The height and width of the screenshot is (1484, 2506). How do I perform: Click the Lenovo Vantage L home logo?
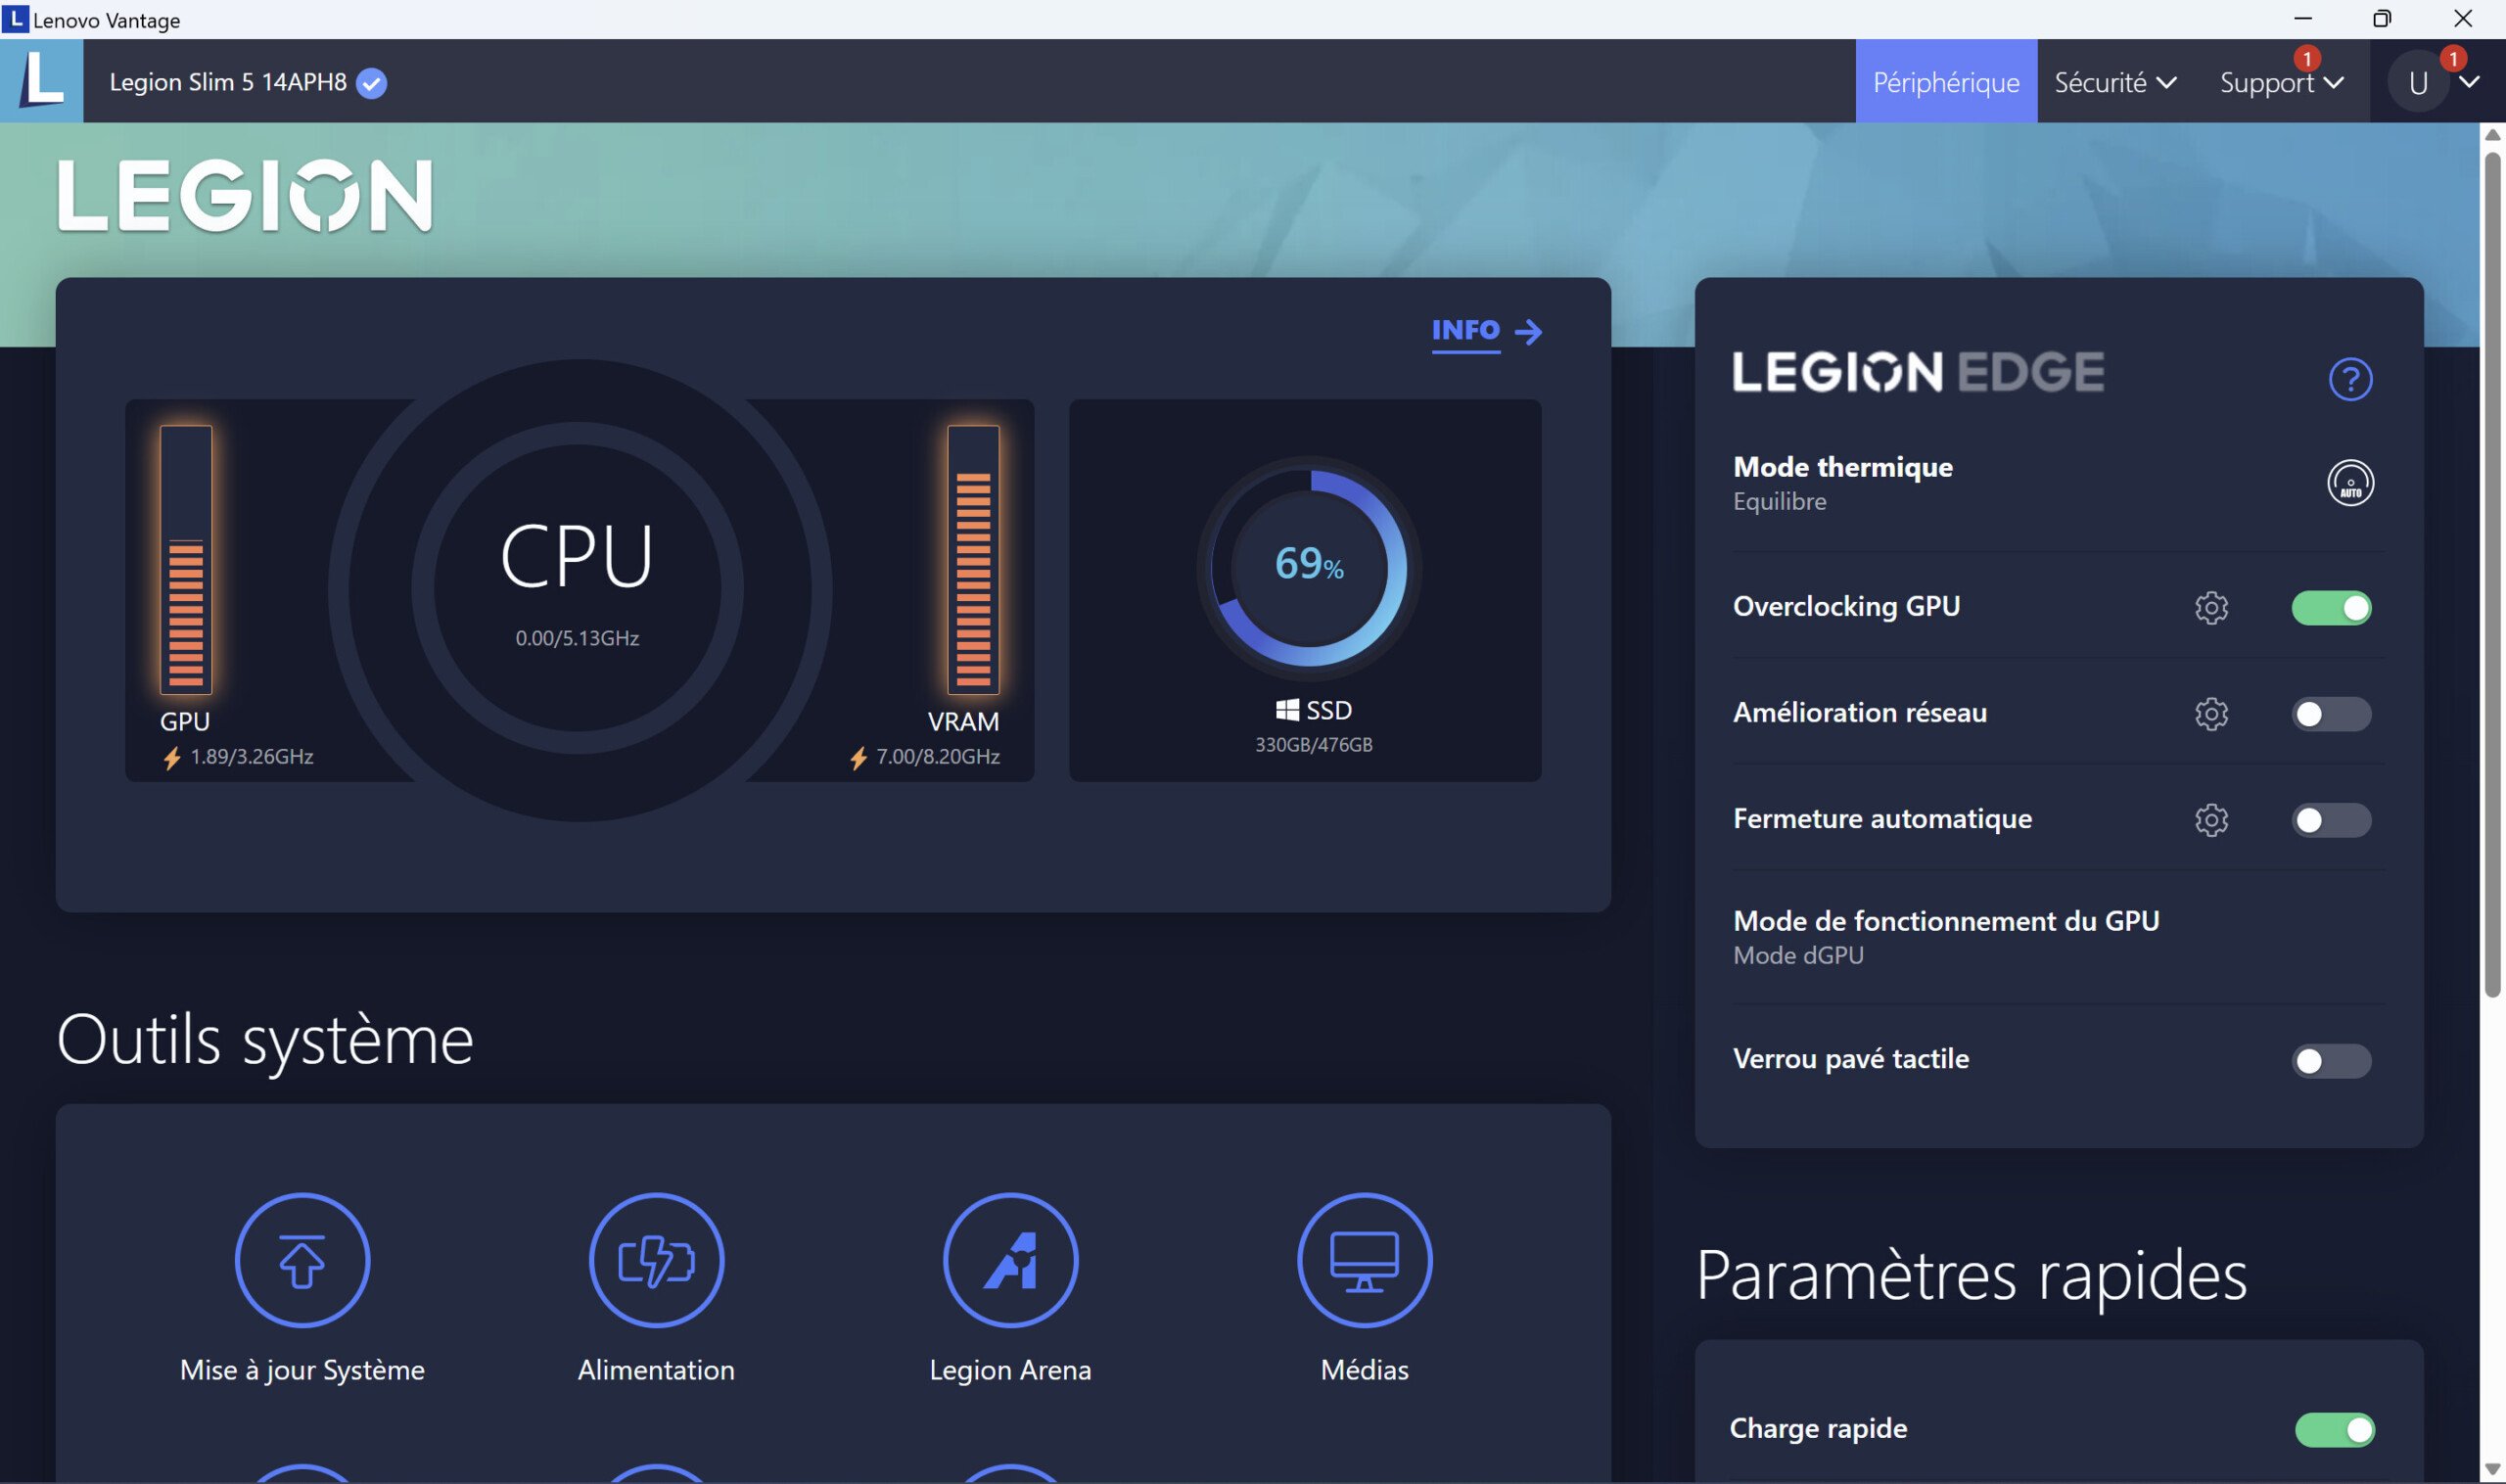(41, 81)
